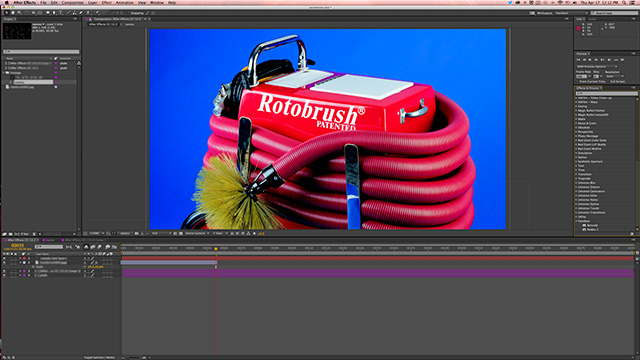
Task: Expand the Trapcode effects category
Action: (x=576, y=178)
